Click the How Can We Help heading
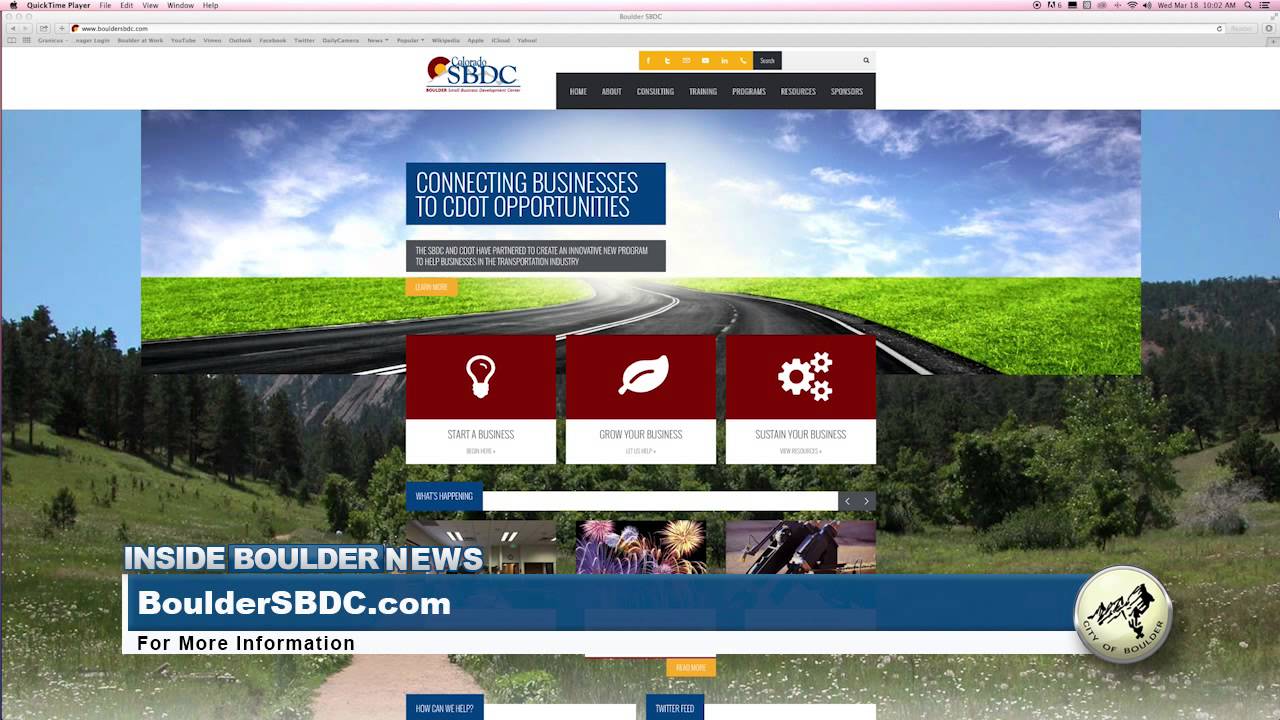Image resolution: width=1280 pixels, height=720 pixels. [445, 708]
